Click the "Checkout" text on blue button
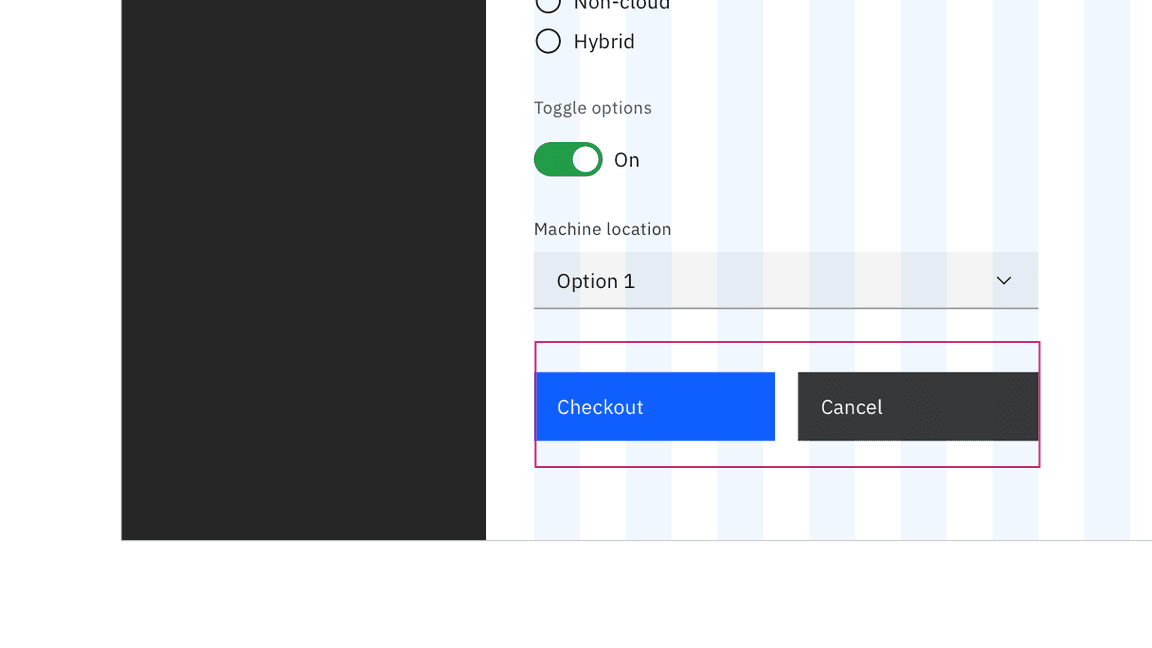1152x648 pixels. click(600, 407)
